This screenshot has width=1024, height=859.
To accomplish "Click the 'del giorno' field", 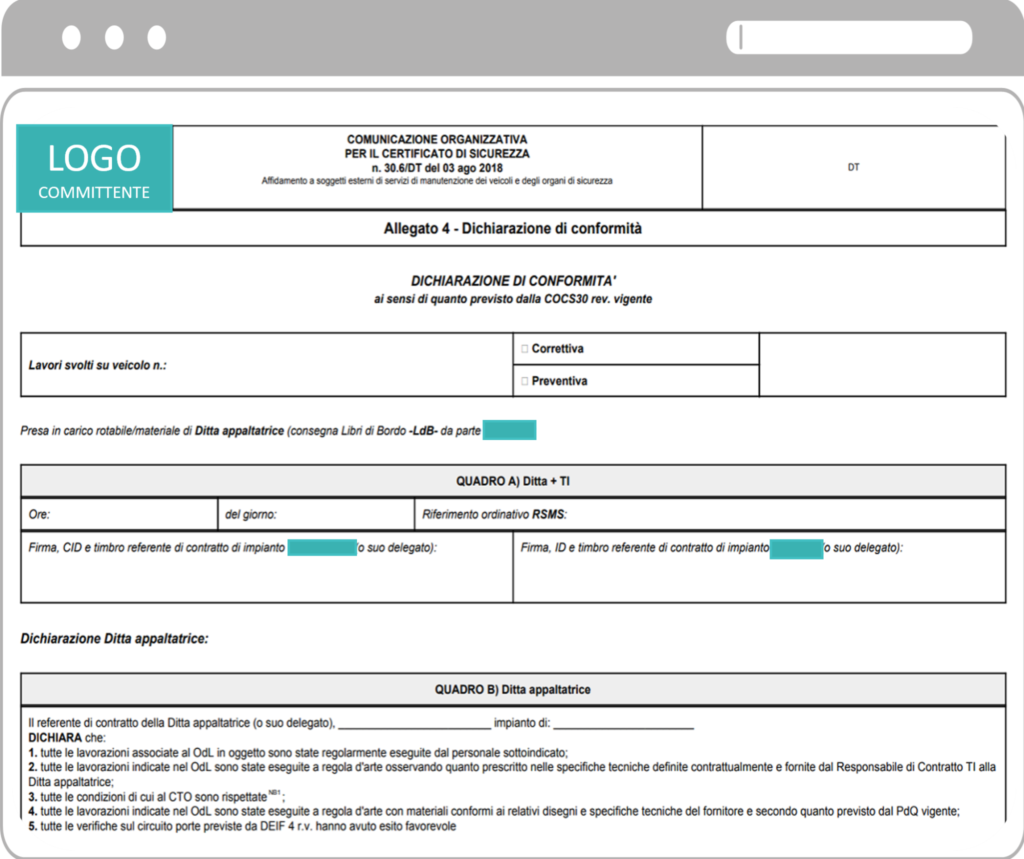I will [x=316, y=514].
